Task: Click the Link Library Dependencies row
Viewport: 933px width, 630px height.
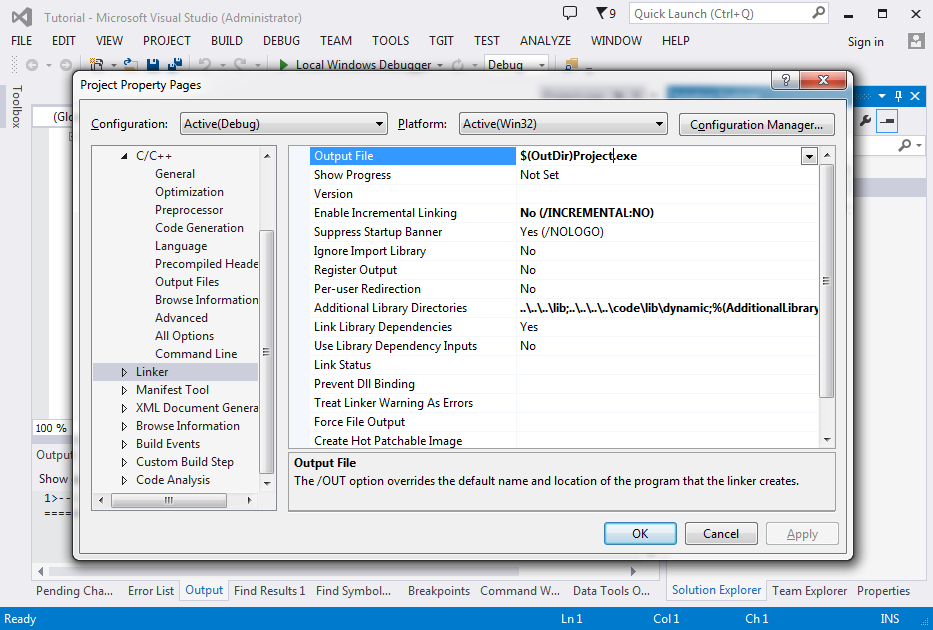Action: [x=564, y=327]
